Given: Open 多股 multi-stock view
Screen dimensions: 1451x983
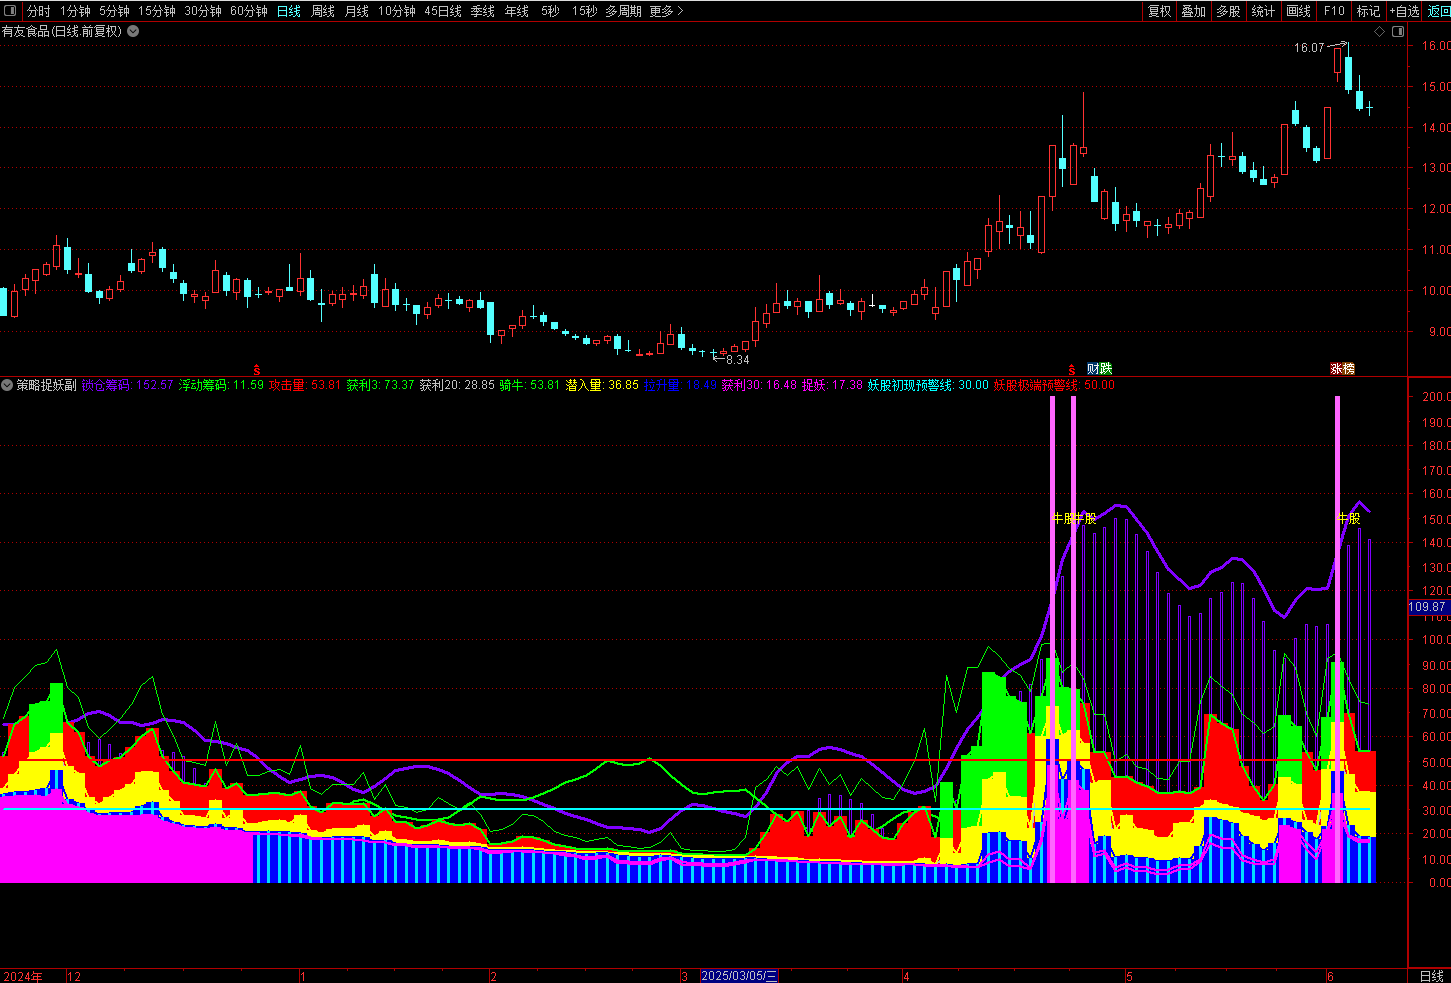Looking at the screenshot, I should click(1228, 11).
